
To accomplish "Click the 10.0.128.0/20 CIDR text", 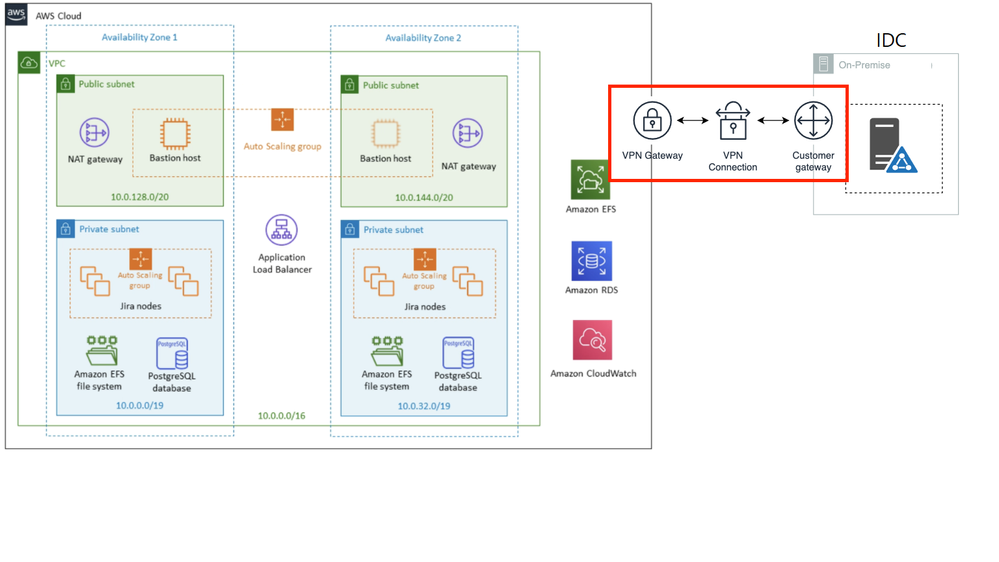I will pos(140,197).
